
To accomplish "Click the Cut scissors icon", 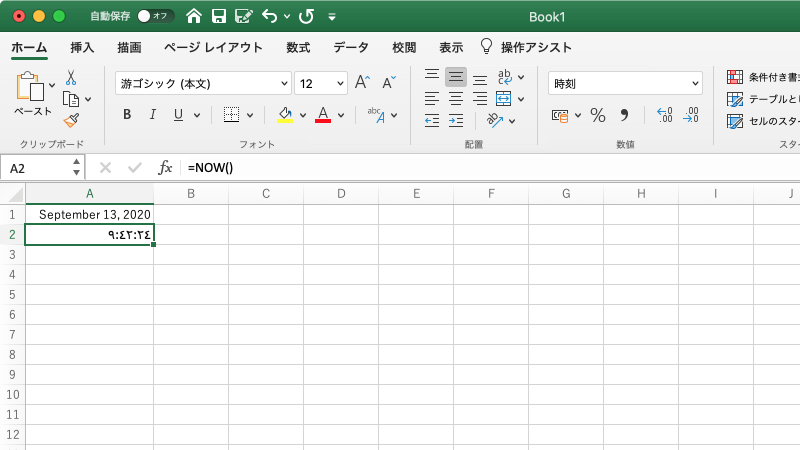I will (x=71, y=78).
